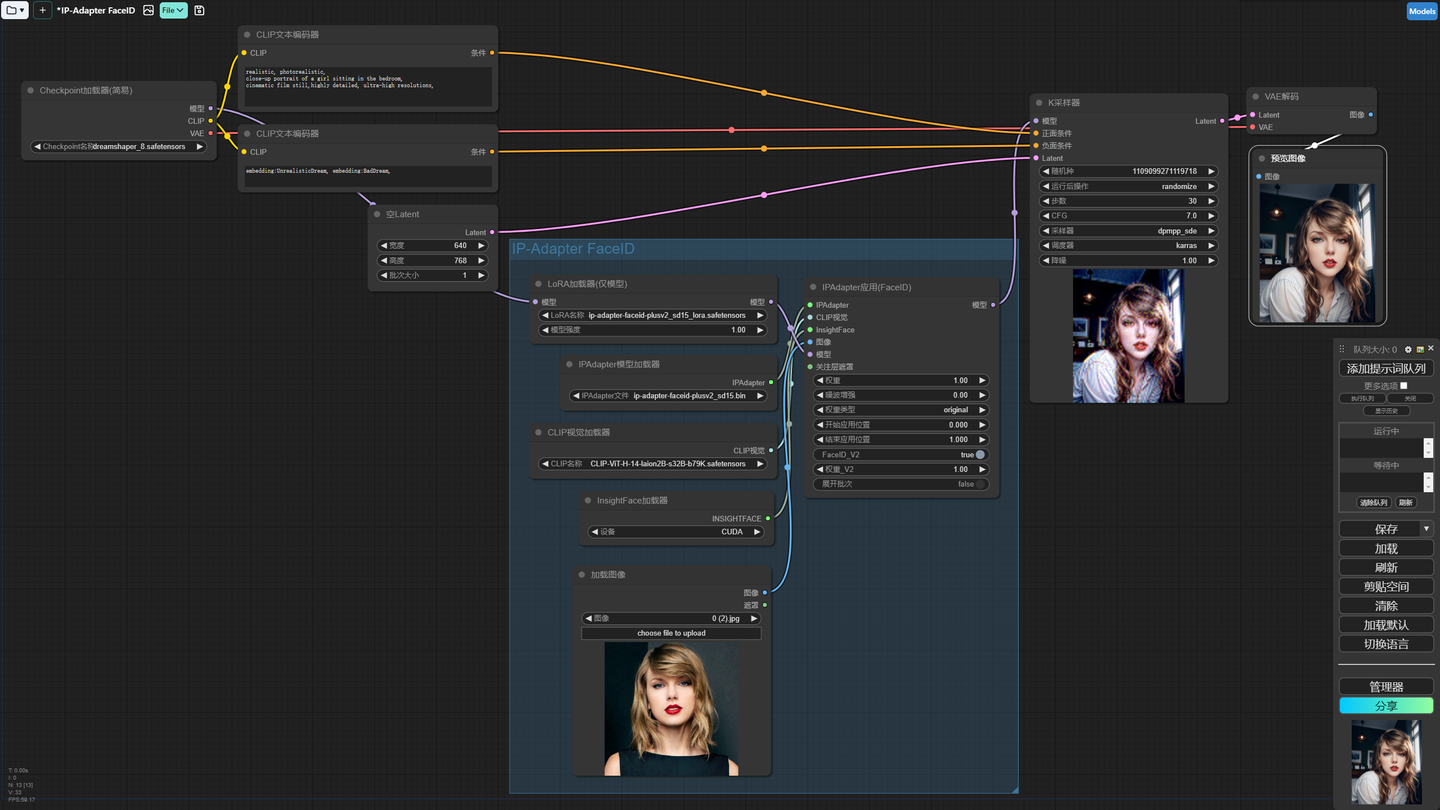Toggle the 展开批次 switch

[x=979, y=484]
